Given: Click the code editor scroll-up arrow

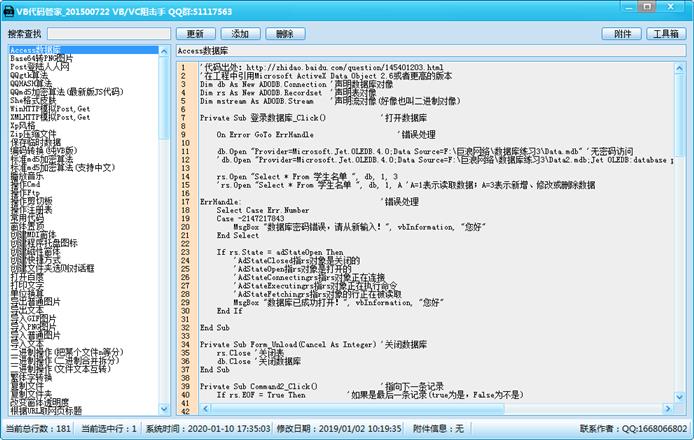Looking at the screenshot, I should pyautogui.click(x=679, y=68).
